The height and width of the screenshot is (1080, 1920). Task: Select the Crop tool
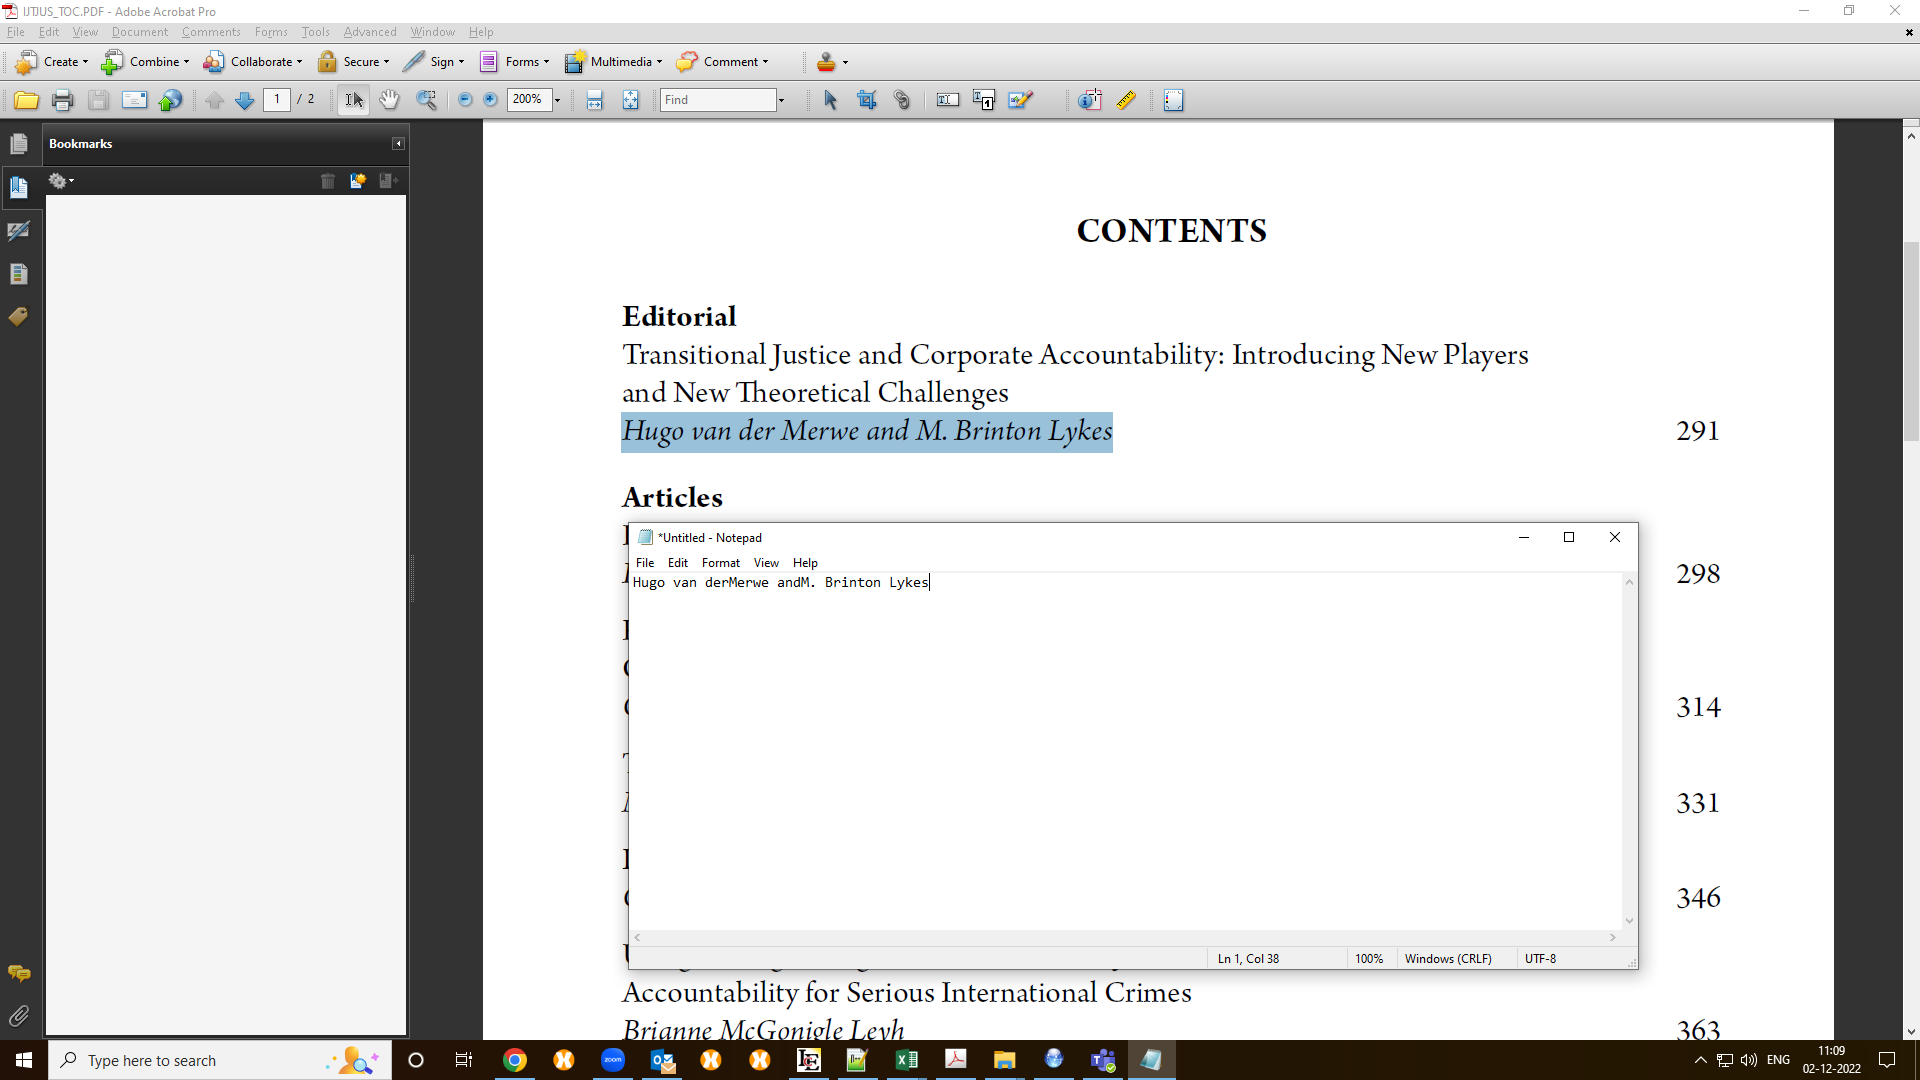867,99
